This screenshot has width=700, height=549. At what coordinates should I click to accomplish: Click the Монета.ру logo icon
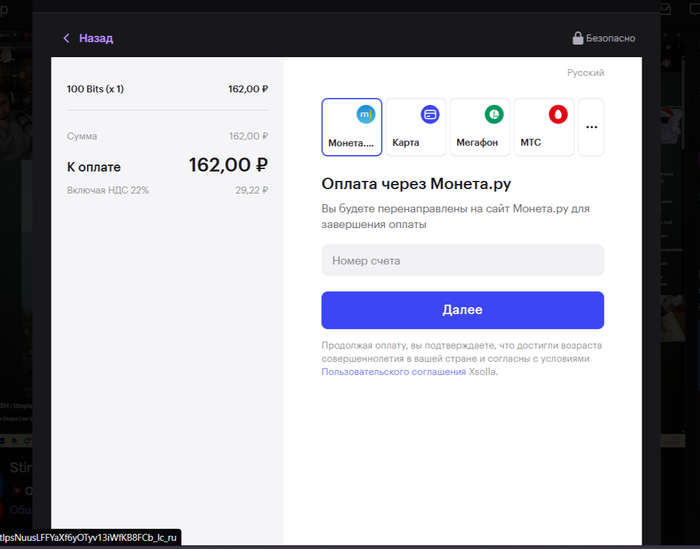coord(366,114)
